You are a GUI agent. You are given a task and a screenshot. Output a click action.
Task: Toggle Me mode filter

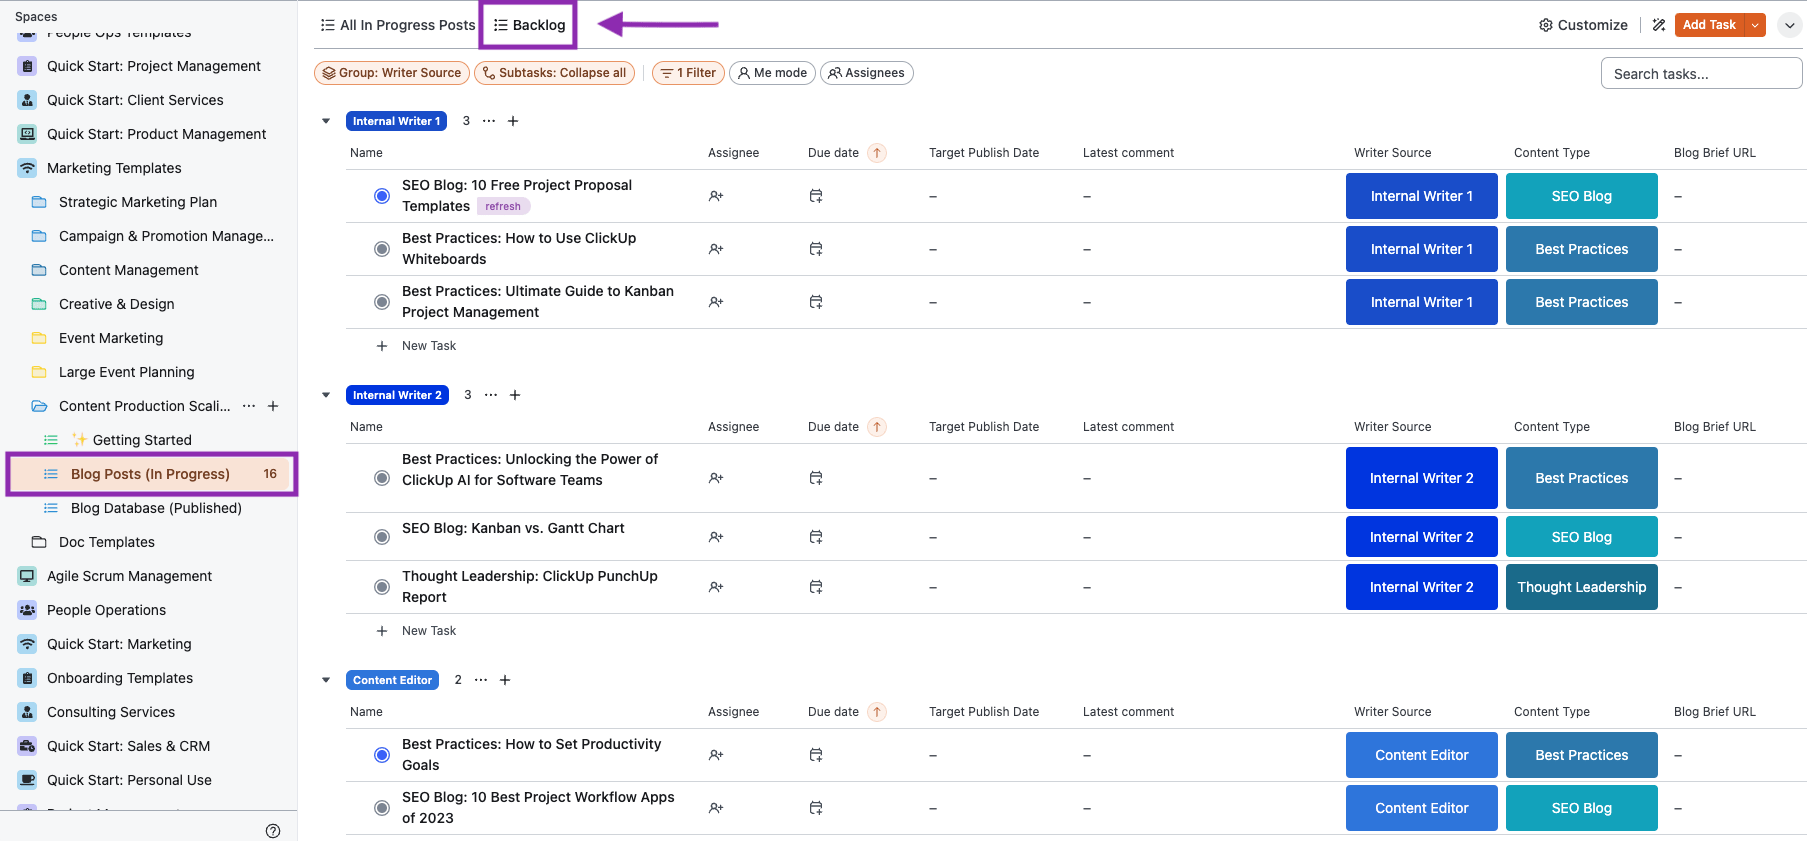tap(773, 73)
